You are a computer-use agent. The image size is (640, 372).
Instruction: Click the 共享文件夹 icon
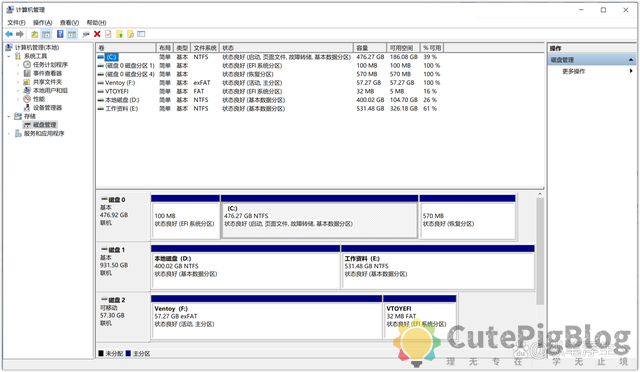pos(27,82)
